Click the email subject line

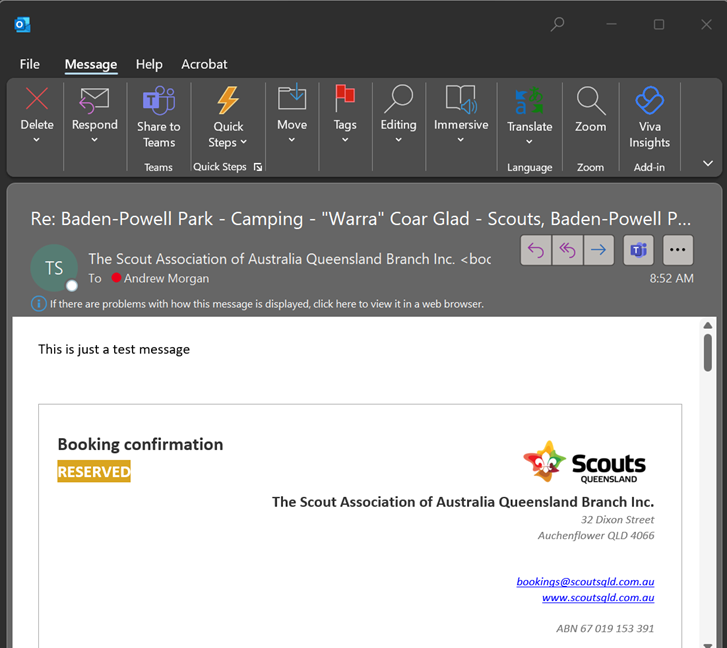[x=361, y=219]
